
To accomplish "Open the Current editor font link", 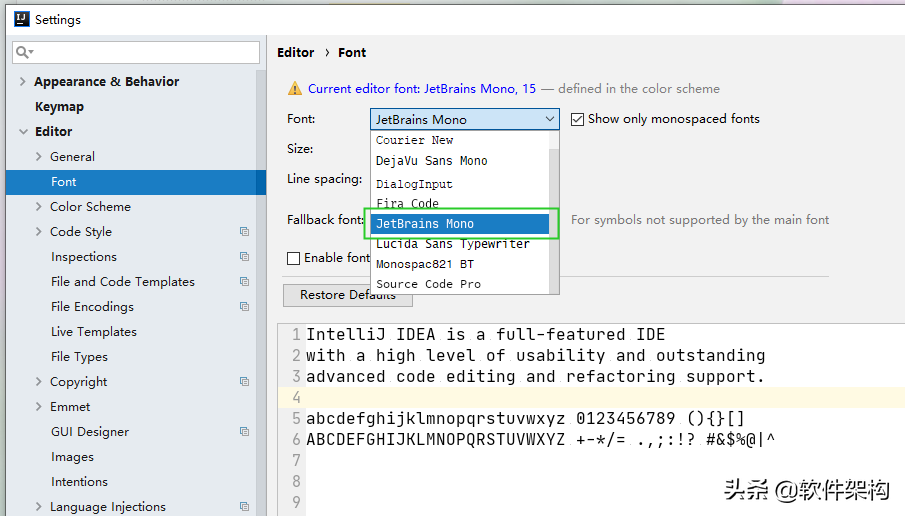I will point(421,89).
